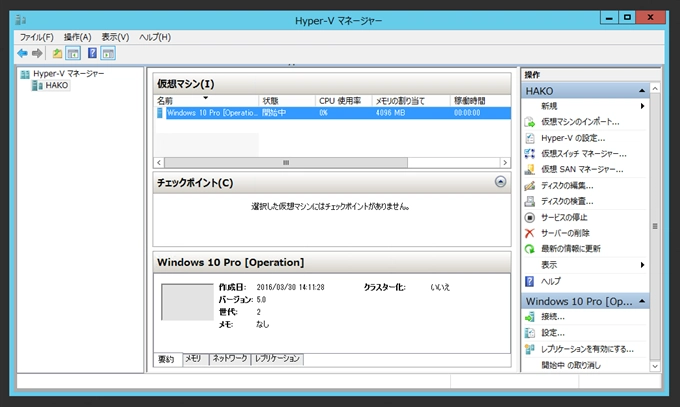The height and width of the screenshot is (407, 680).
Task: Click the actions pane scroll up arrow
Action: point(655,89)
